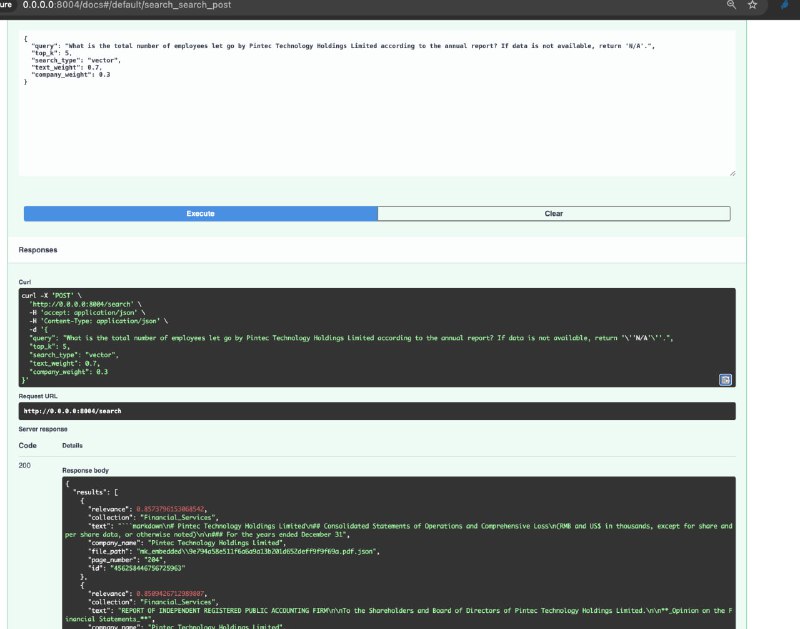Click the "Responses" section heading
This screenshot has width=800, height=629.
[x=38, y=250]
